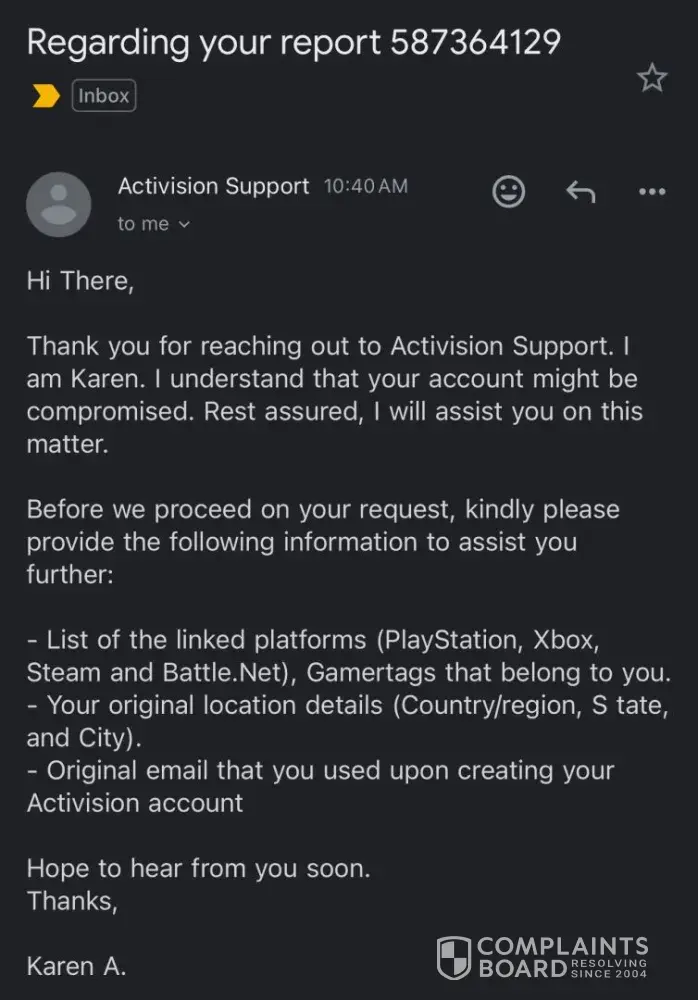Screen dimensions: 698x1000
Task: Click the "Karen A." signature
Action: click(76, 966)
